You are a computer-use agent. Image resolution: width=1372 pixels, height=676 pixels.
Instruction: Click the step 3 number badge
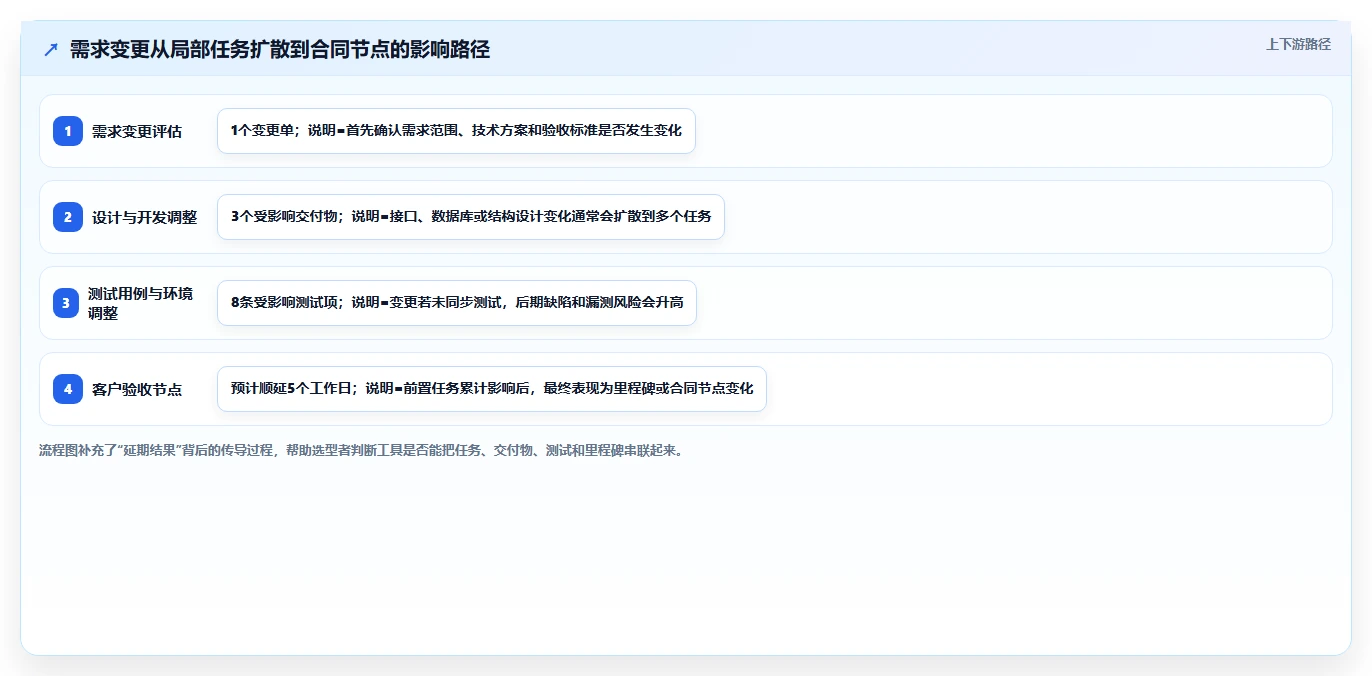click(x=68, y=303)
